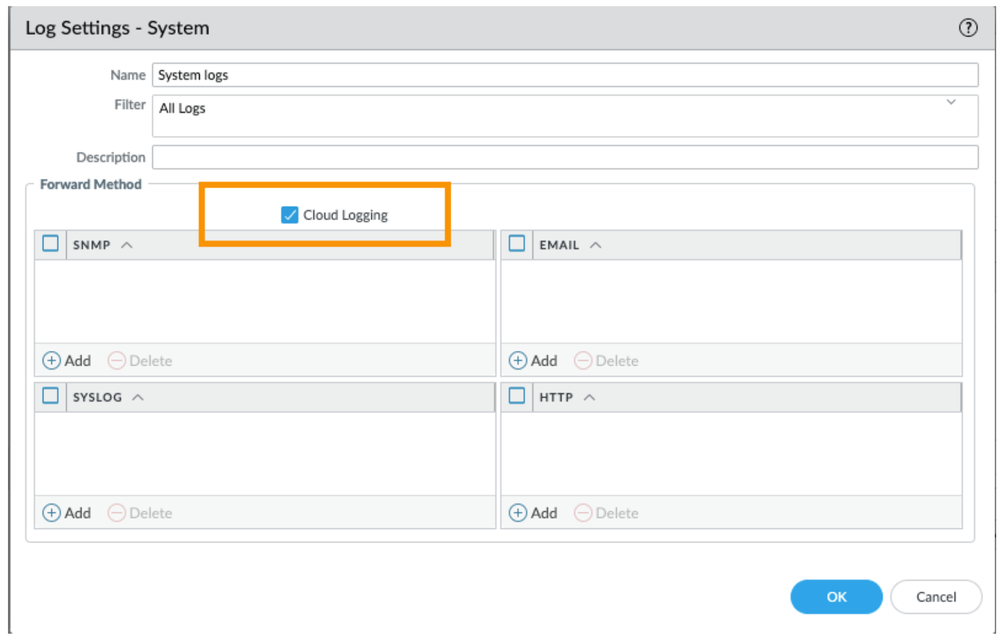
Task: Click the EMAIL Delete minus icon
Action: click(583, 360)
